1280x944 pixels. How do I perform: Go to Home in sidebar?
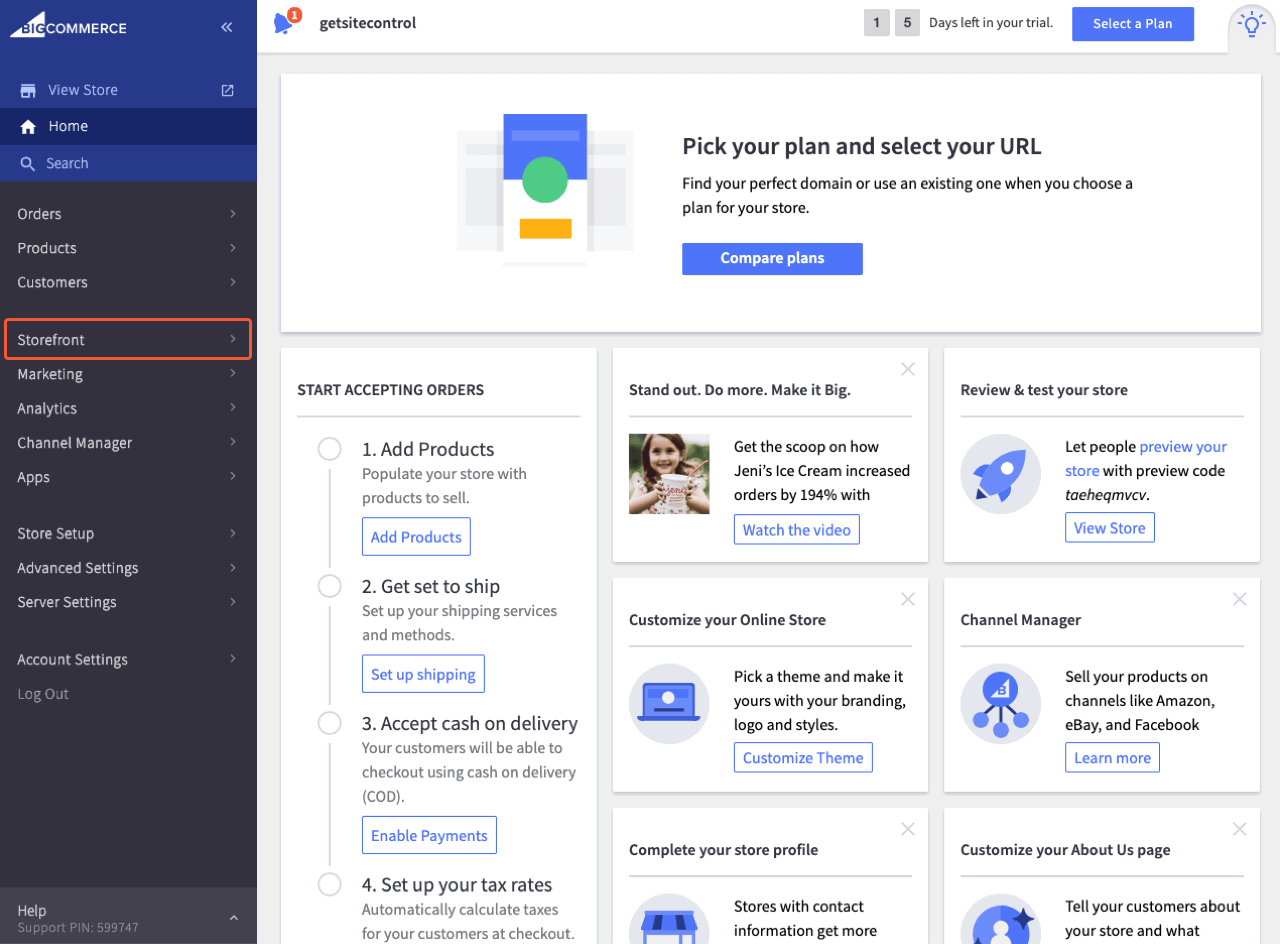128,126
